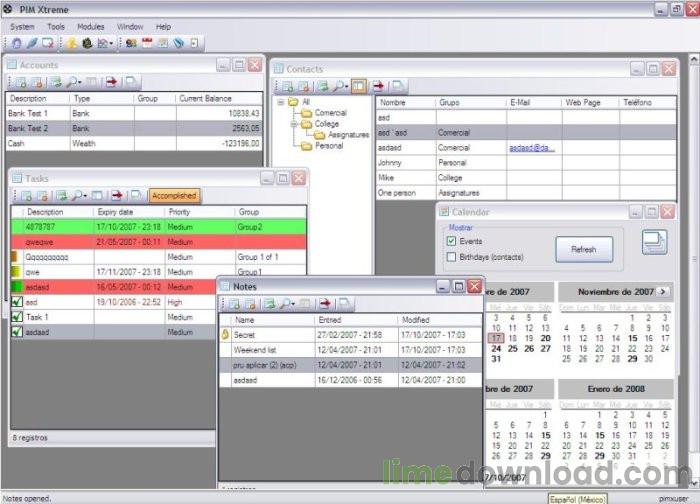700x504 pixels.
Task: Toggle the Events checkbox in Calendar
Action: [x=451, y=241]
